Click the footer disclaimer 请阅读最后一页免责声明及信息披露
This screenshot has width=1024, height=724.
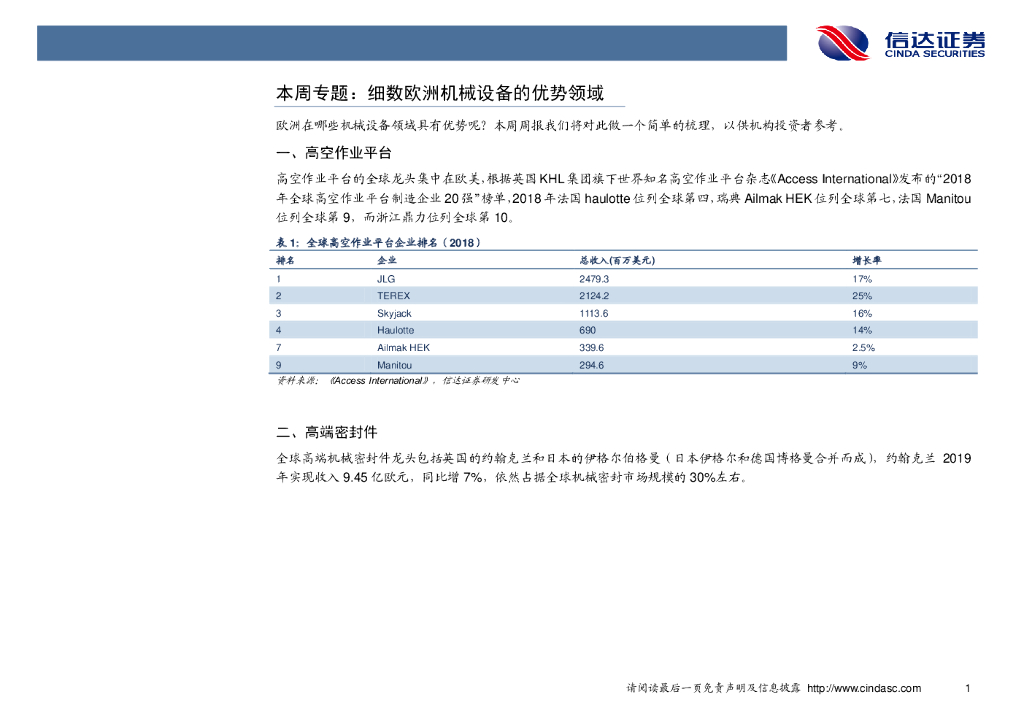tap(713, 688)
